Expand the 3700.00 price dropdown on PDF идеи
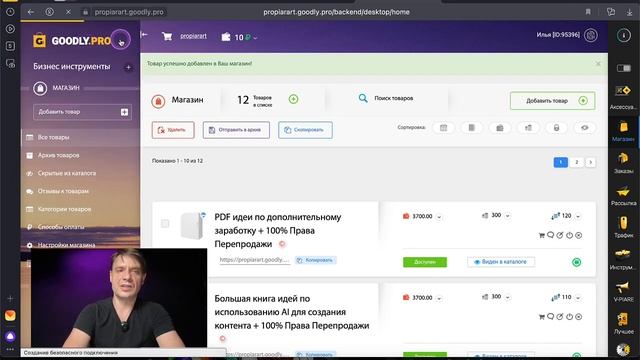This screenshot has height=360, width=640. [439, 217]
